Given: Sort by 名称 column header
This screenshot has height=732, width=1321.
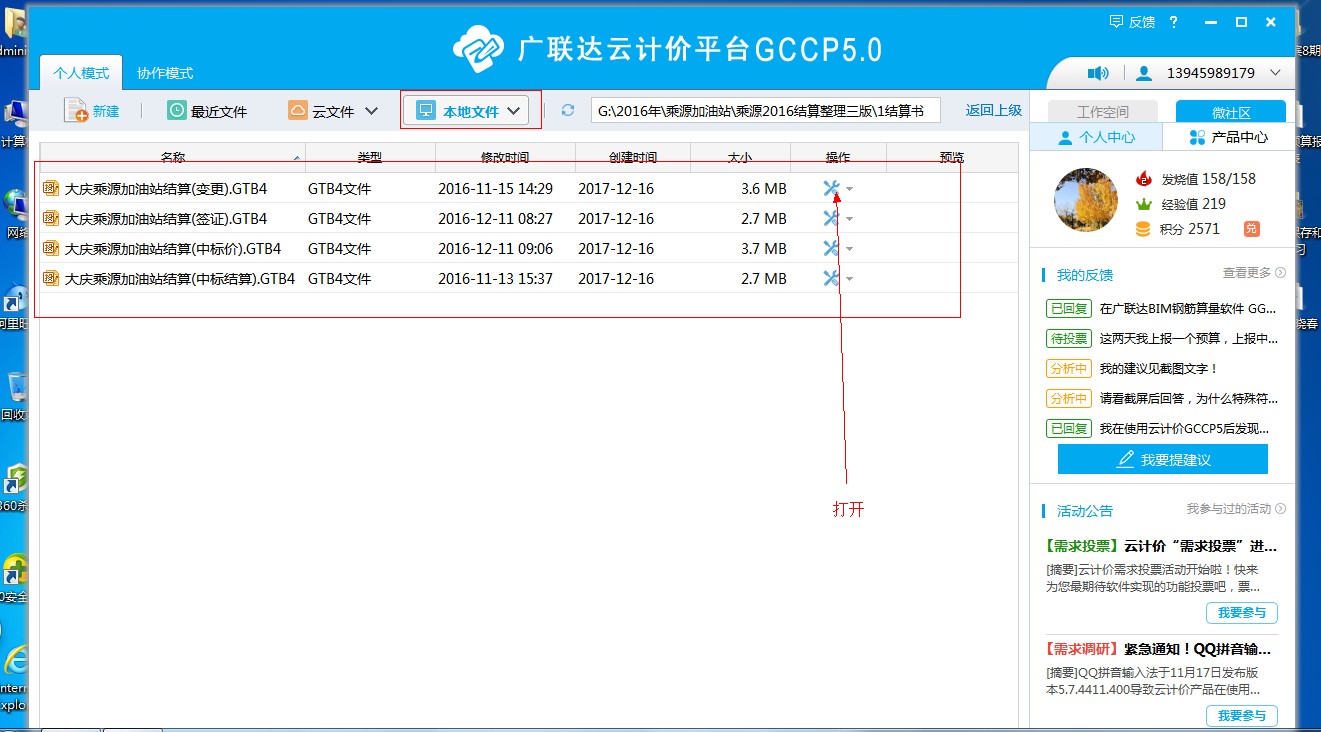Looking at the screenshot, I should tap(173, 157).
